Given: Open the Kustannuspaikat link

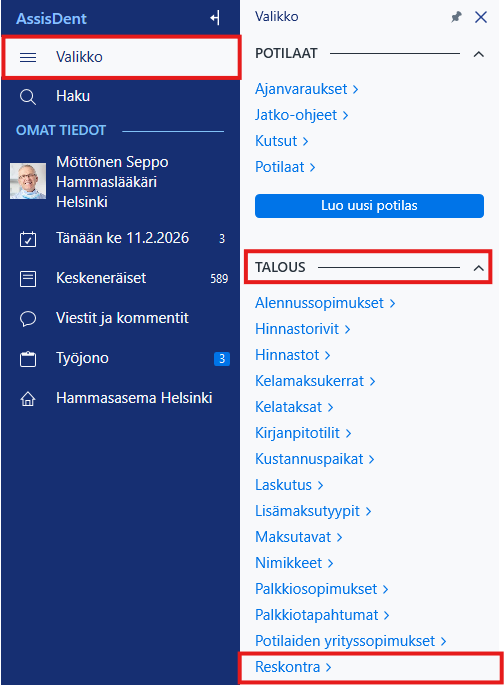Looking at the screenshot, I should (314, 459).
